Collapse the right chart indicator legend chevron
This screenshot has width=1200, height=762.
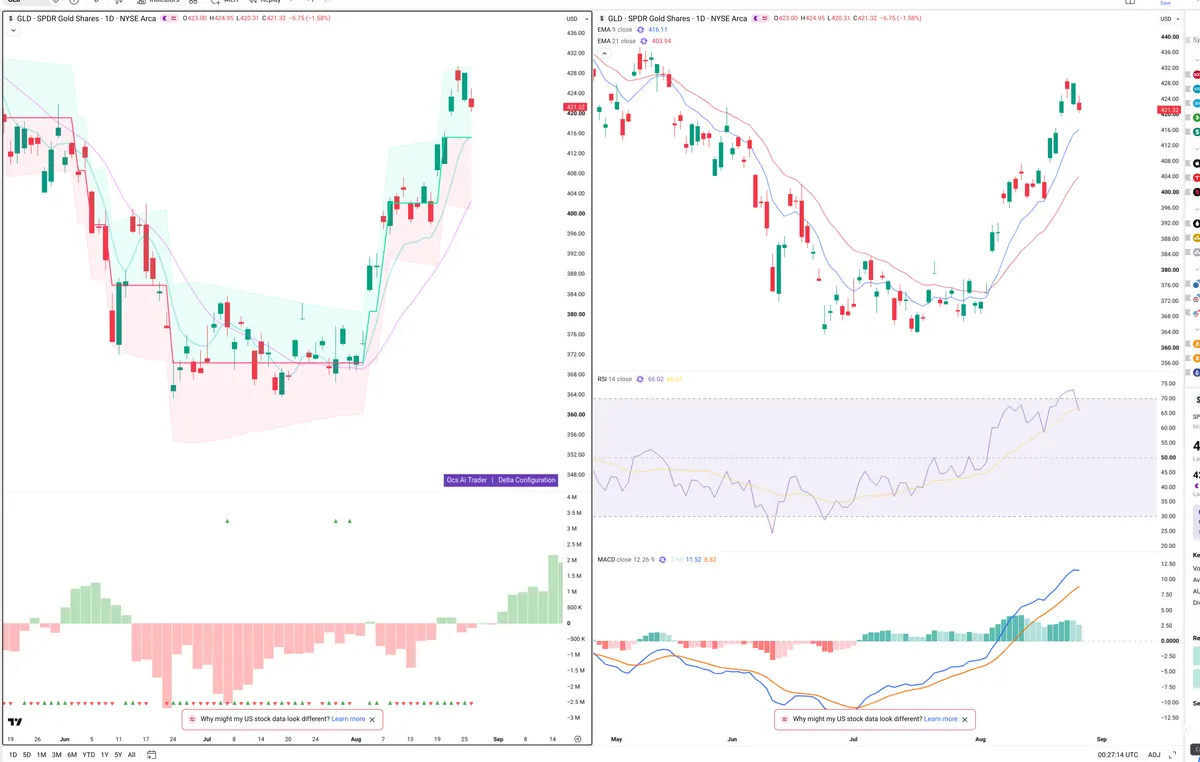pyautogui.click(x=604, y=52)
